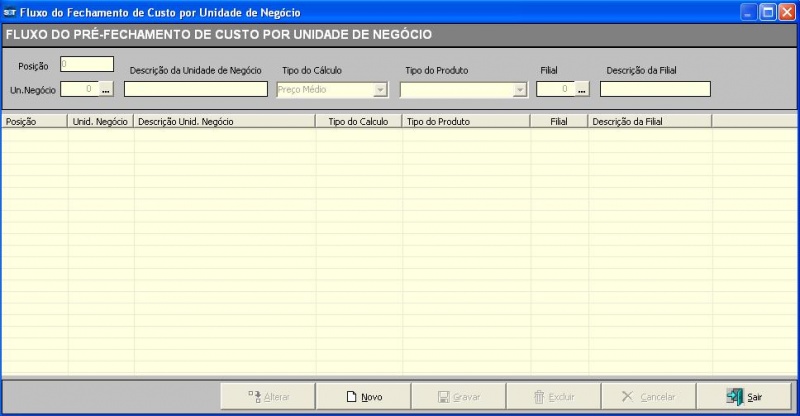Click the Descrição Unid. Negócio column header
This screenshot has height=416, width=800.
(x=224, y=121)
